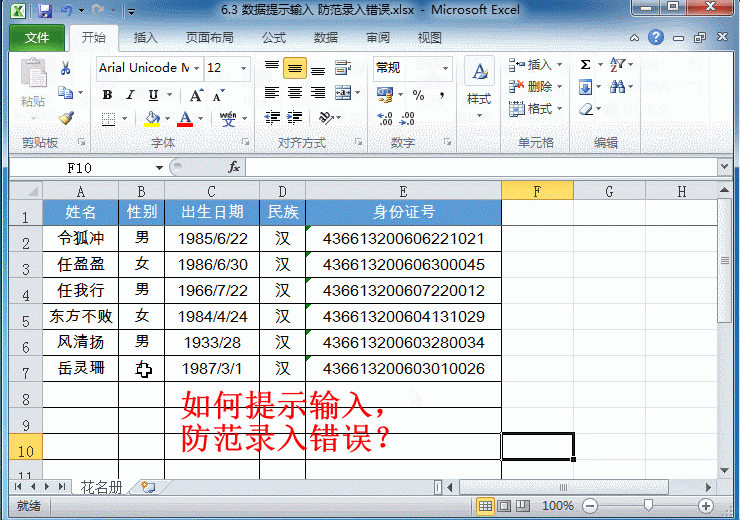The image size is (740, 520).
Task: Click the Increase Font Size icon
Action: [195, 95]
